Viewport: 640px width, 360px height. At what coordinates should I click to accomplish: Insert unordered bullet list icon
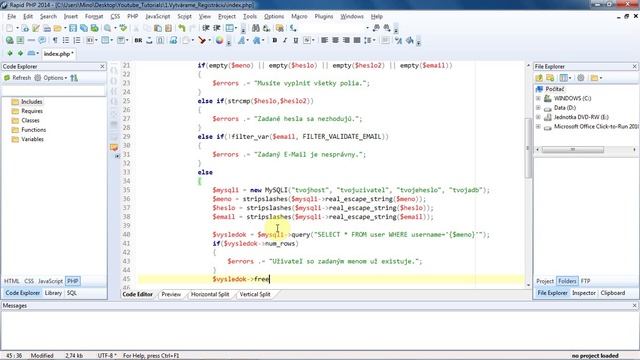coord(66,40)
